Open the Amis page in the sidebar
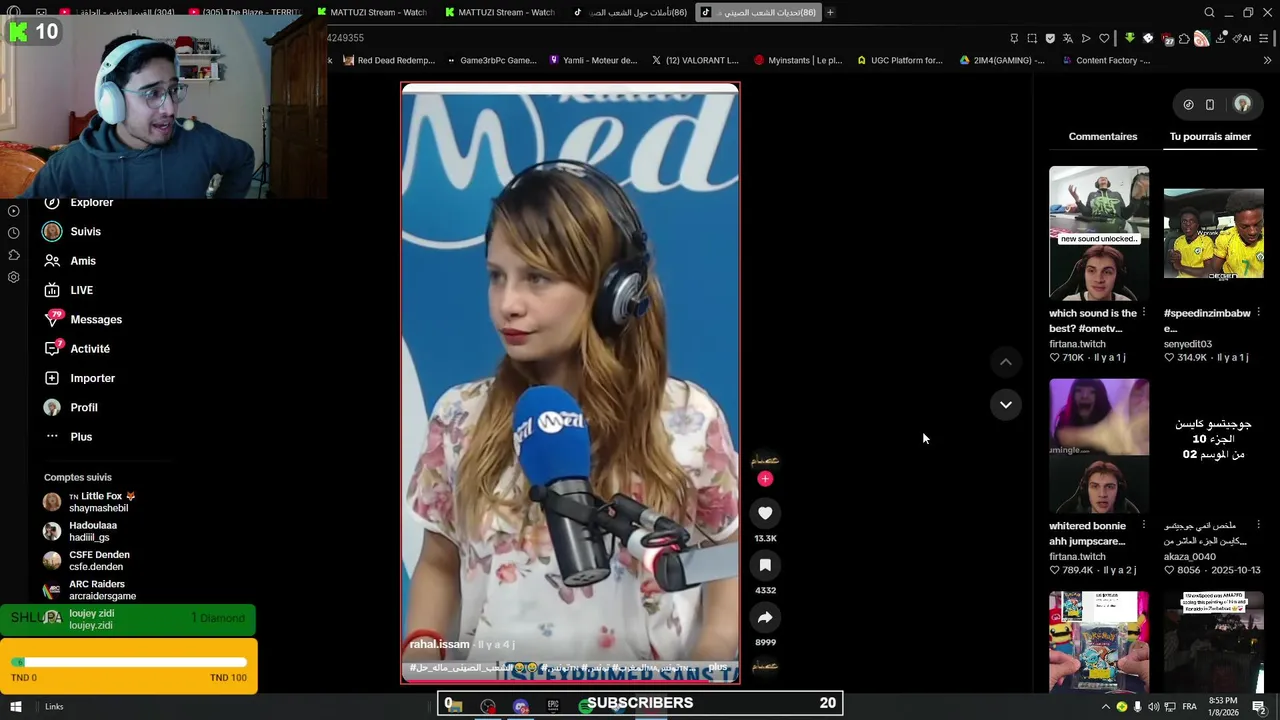Image resolution: width=1280 pixels, height=720 pixels. point(70,261)
